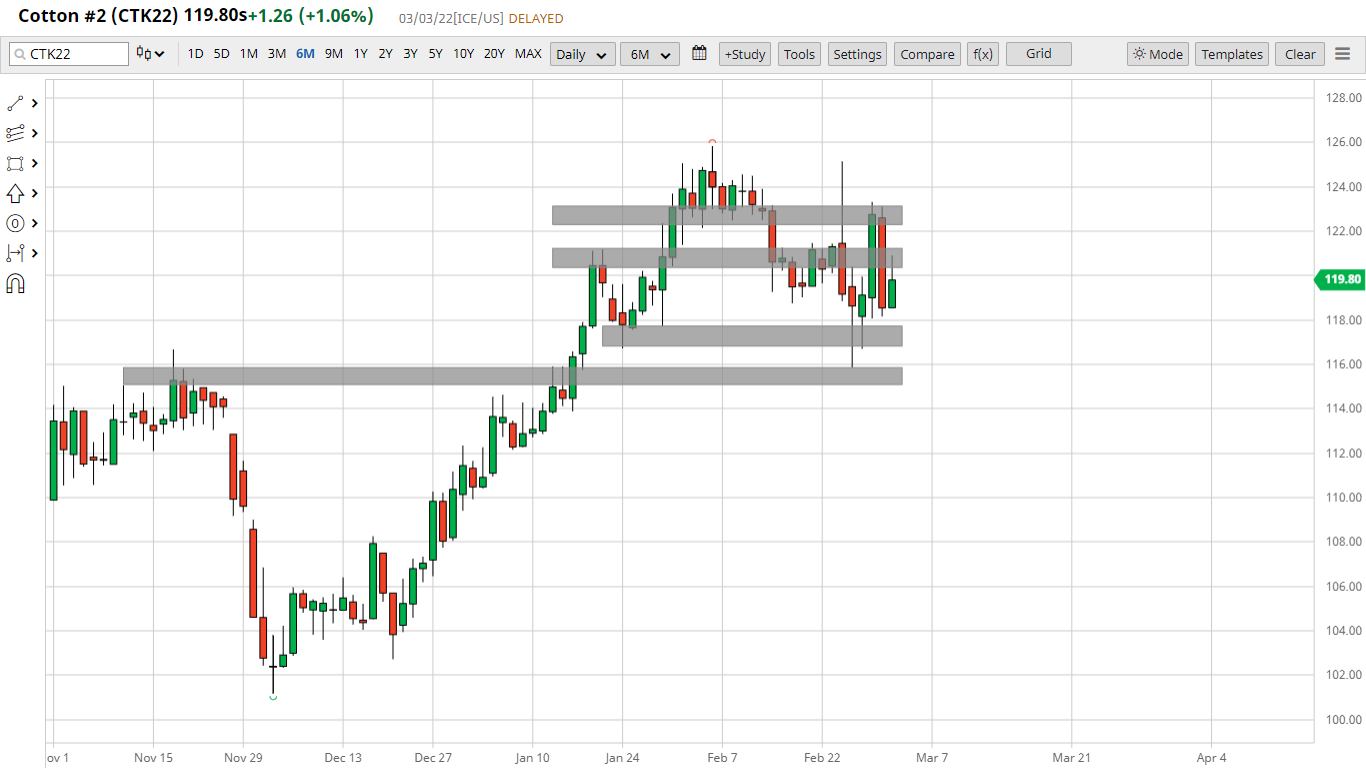This screenshot has width=1366, height=768.
Task: Select the arrow marker tool
Action: [x=15, y=193]
